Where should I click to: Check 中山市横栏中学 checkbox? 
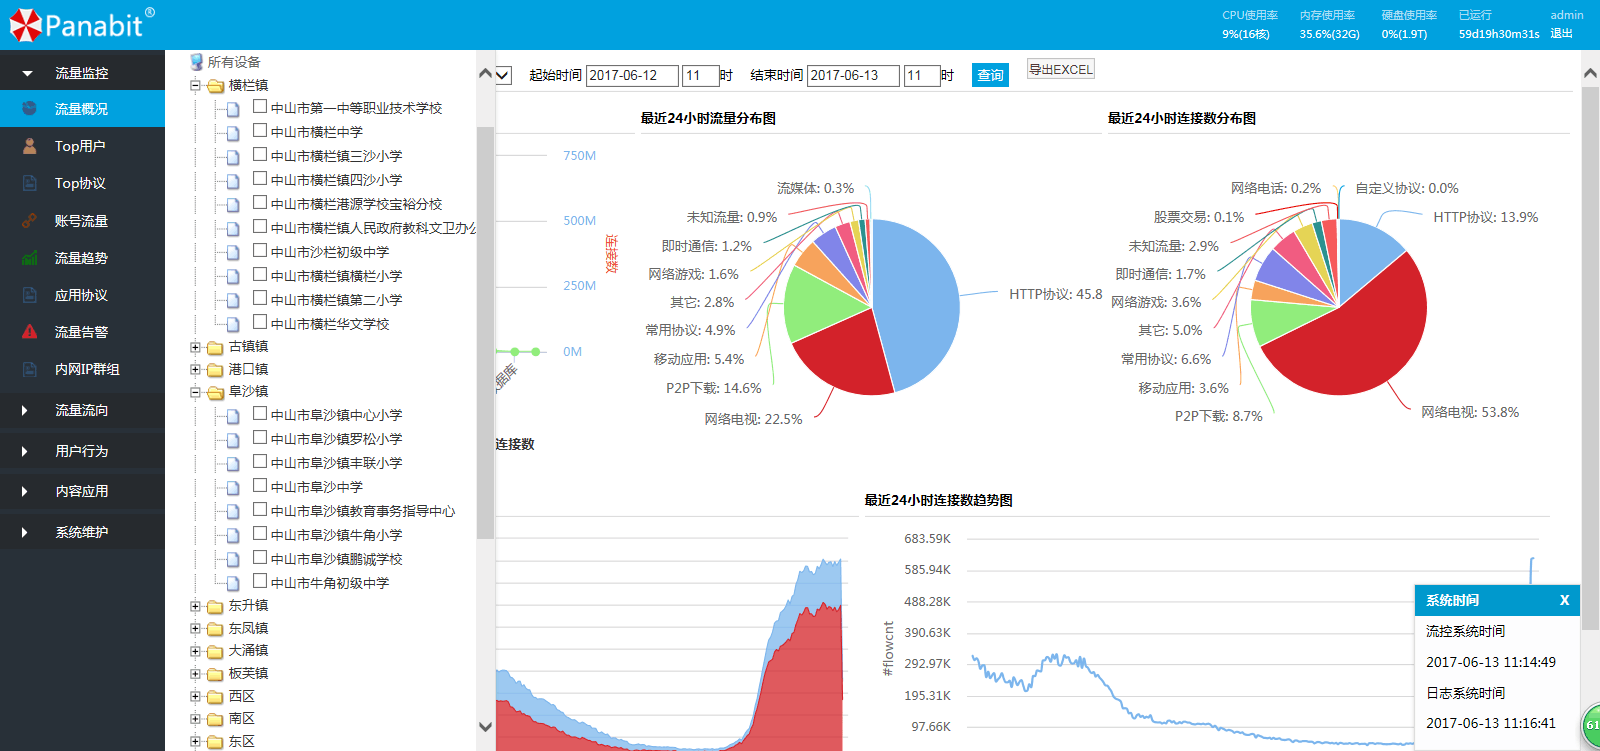coord(260,130)
